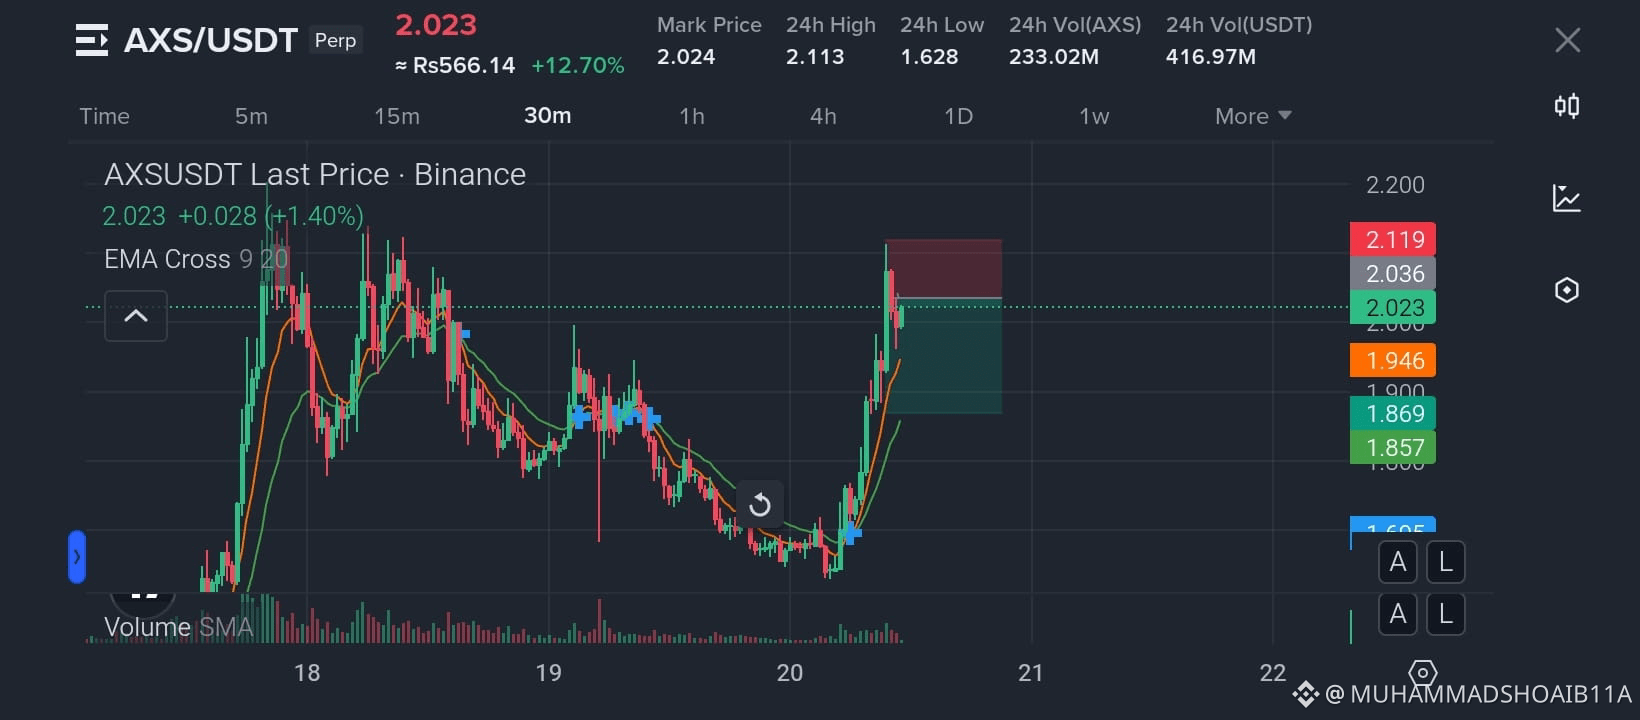The height and width of the screenshot is (720, 1640).
Task: Click the +12.70% change value
Action: point(578,65)
